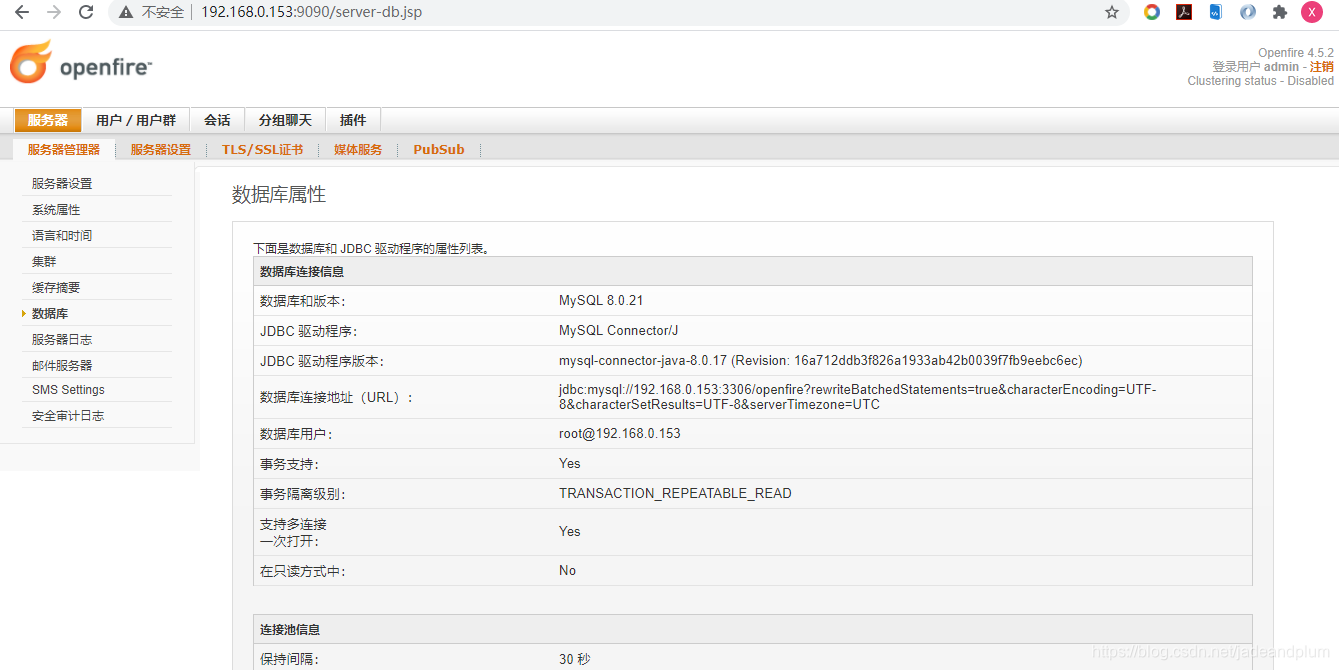Reload the current page
1339x670 pixels.
coord(86,12)
